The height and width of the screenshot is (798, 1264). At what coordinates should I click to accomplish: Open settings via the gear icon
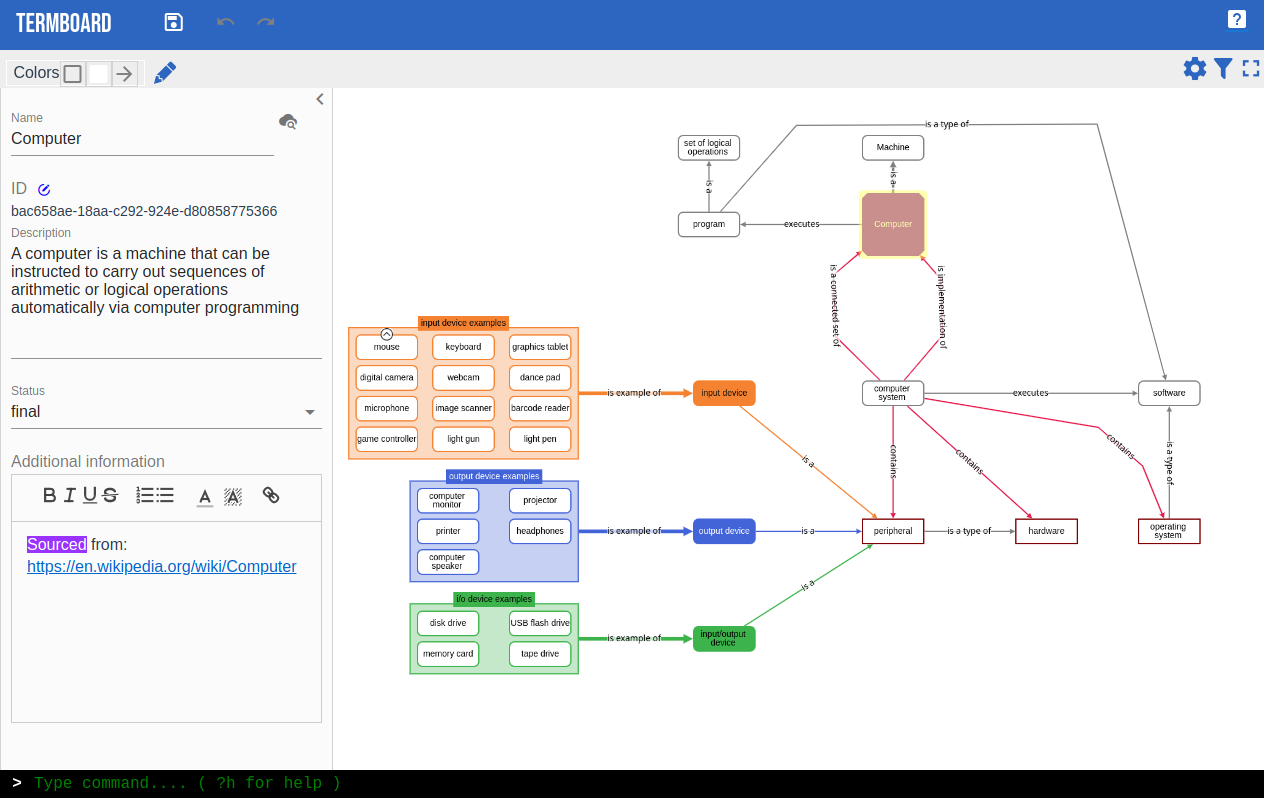tap(1195, 68)
